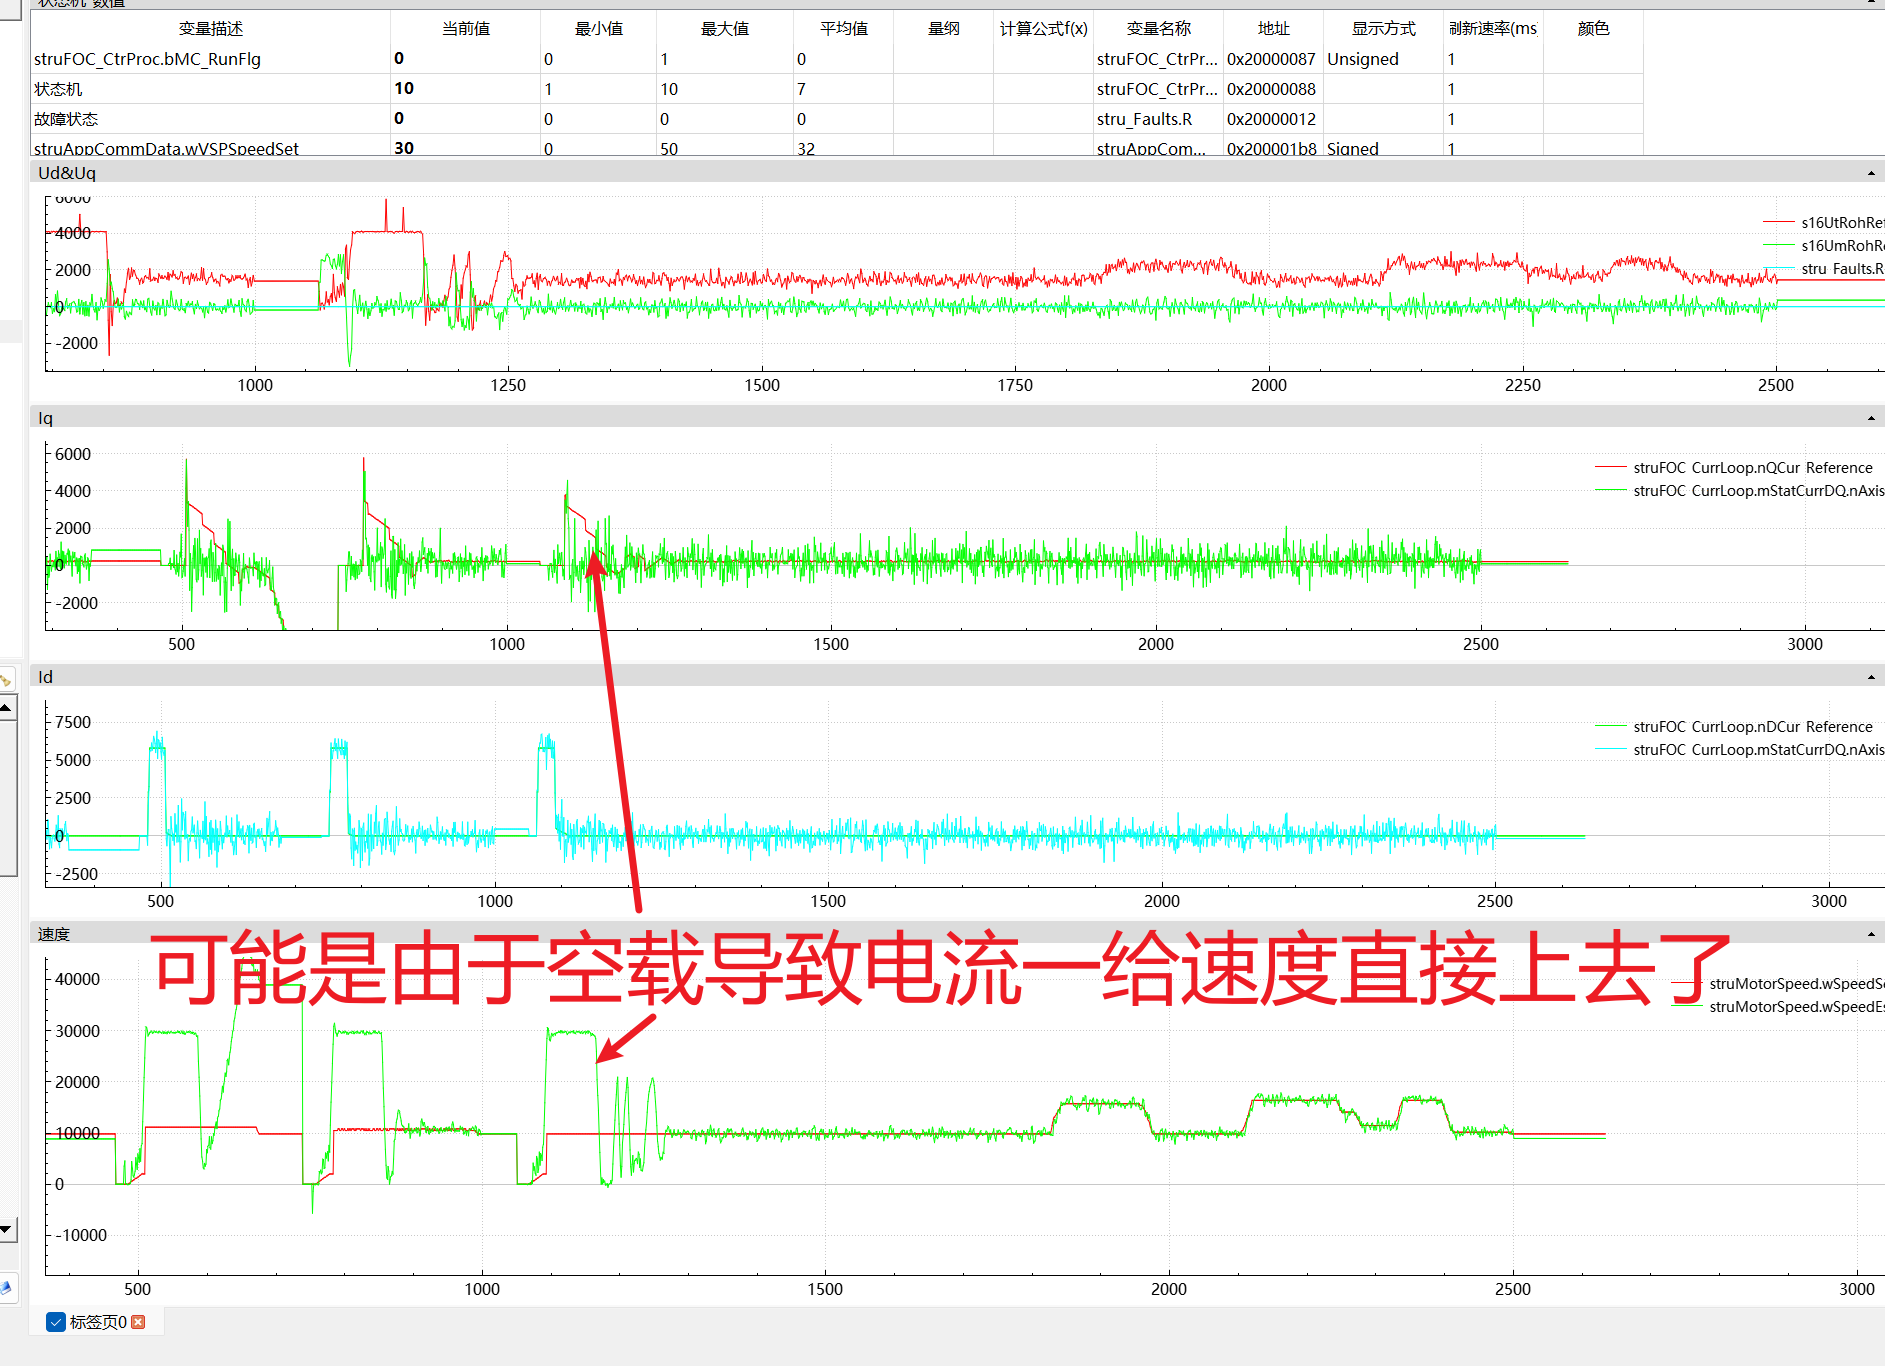Click refresh rate cell of 故障状态 row
Viewport: 1885px width, 1366px height.
click(x=1493, y=119)
